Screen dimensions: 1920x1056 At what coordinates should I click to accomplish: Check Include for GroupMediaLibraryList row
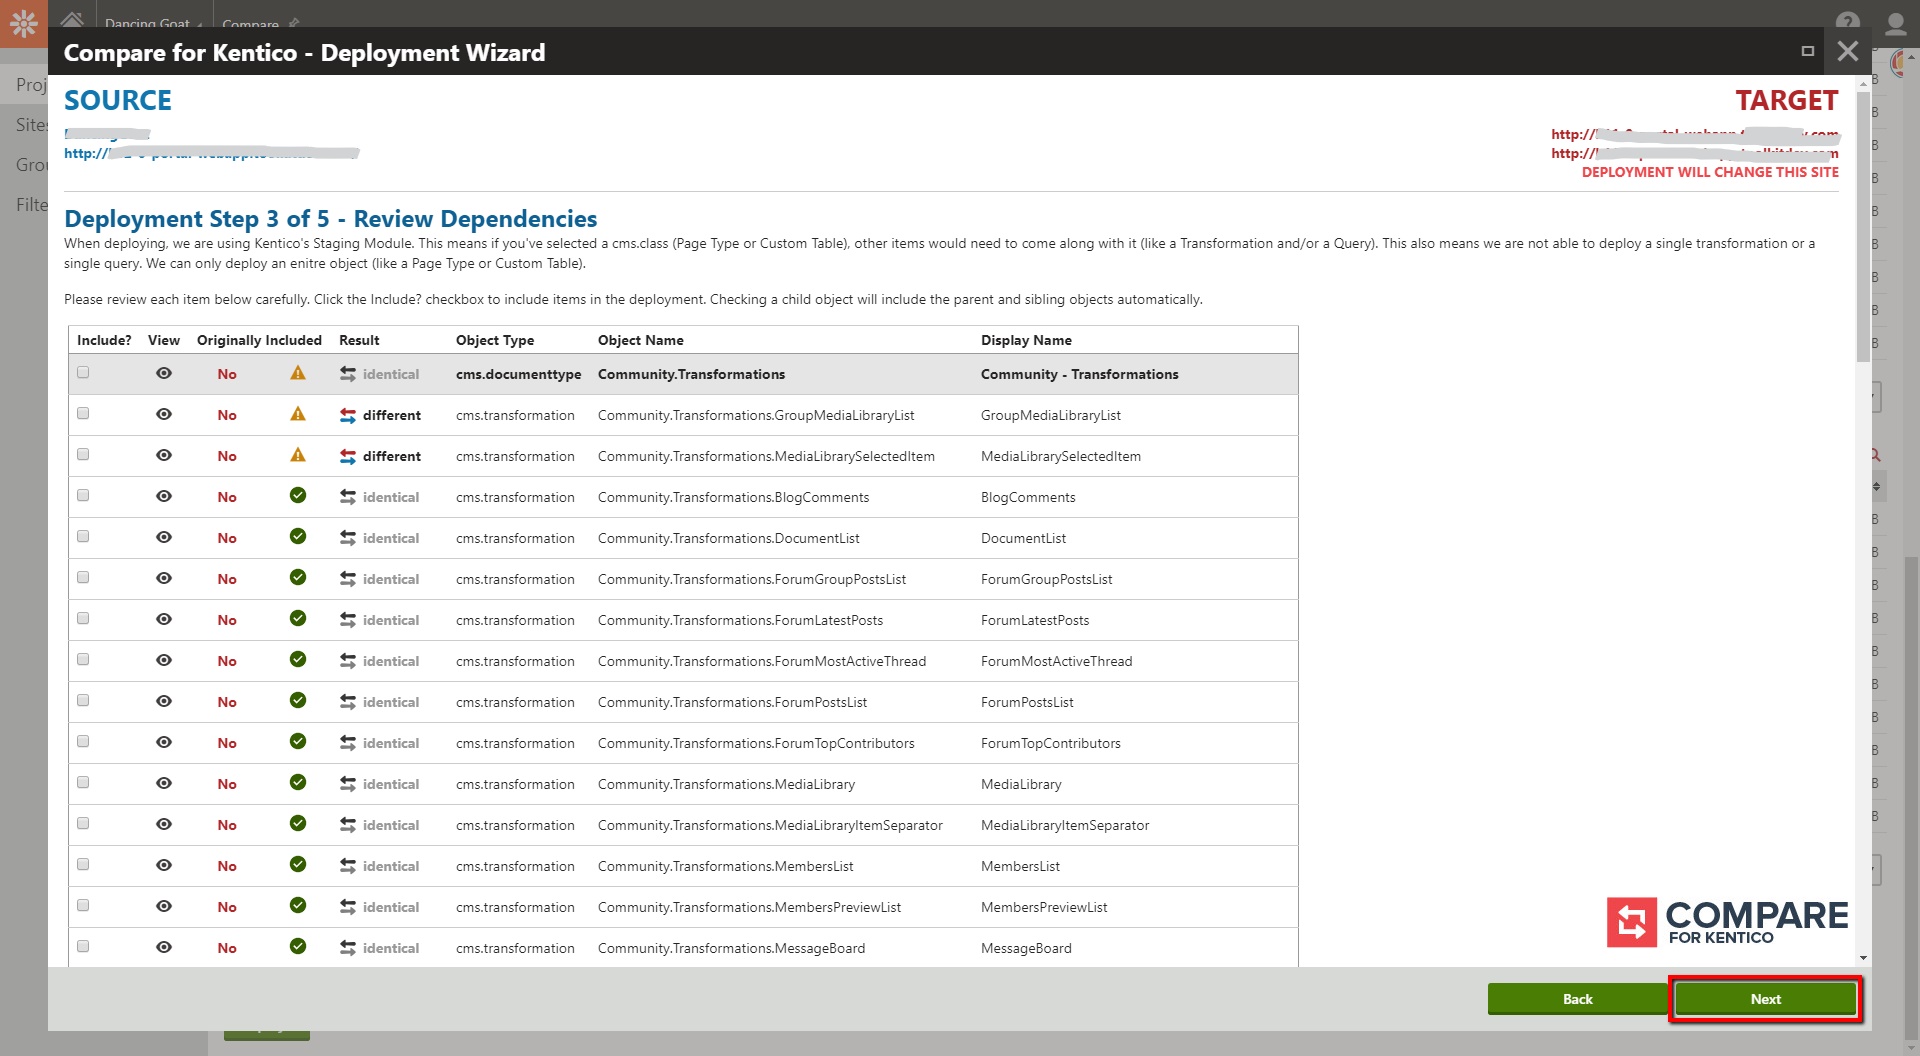point(83,414)
